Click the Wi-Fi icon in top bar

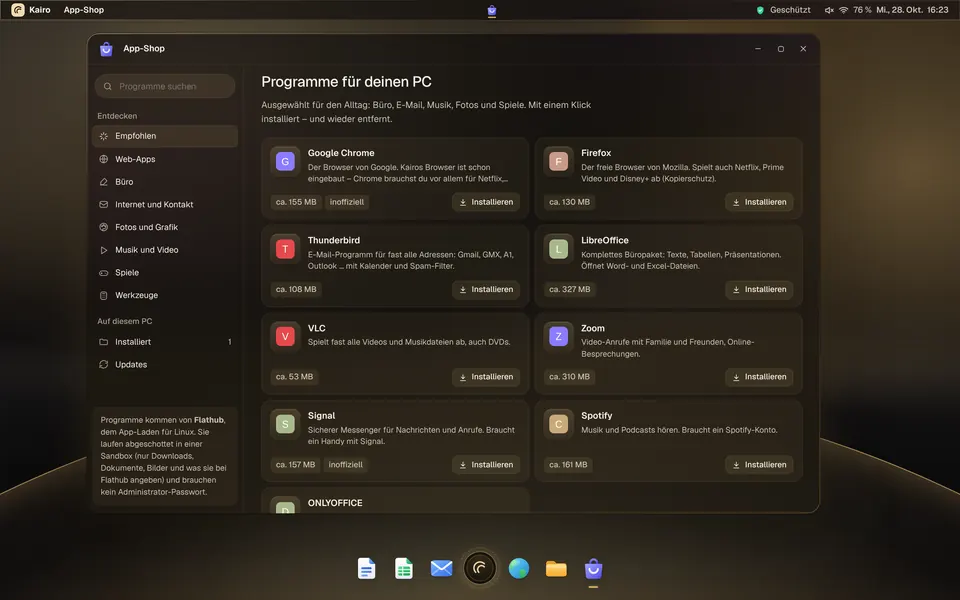[x=844, y=10]
